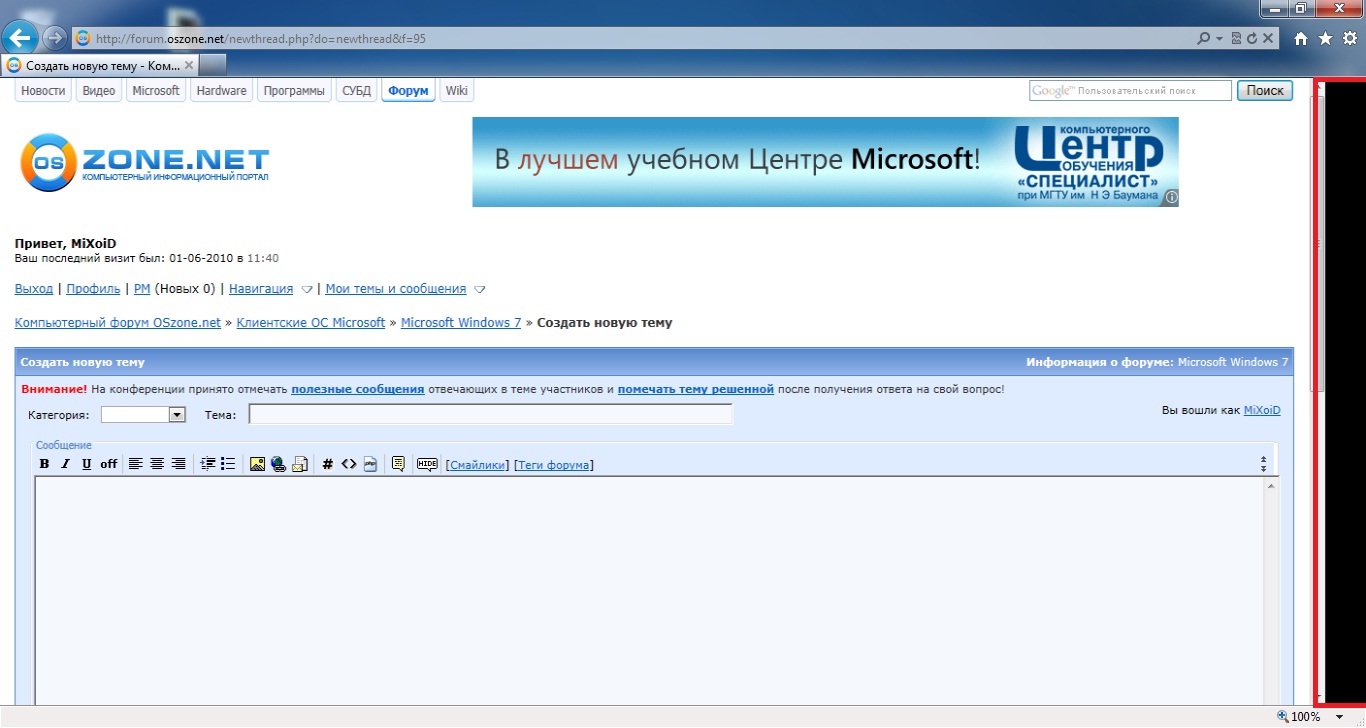Increase the indent of message text
Image resolution: width=1366 pixels, height=728 pixels.
(208, 464)
